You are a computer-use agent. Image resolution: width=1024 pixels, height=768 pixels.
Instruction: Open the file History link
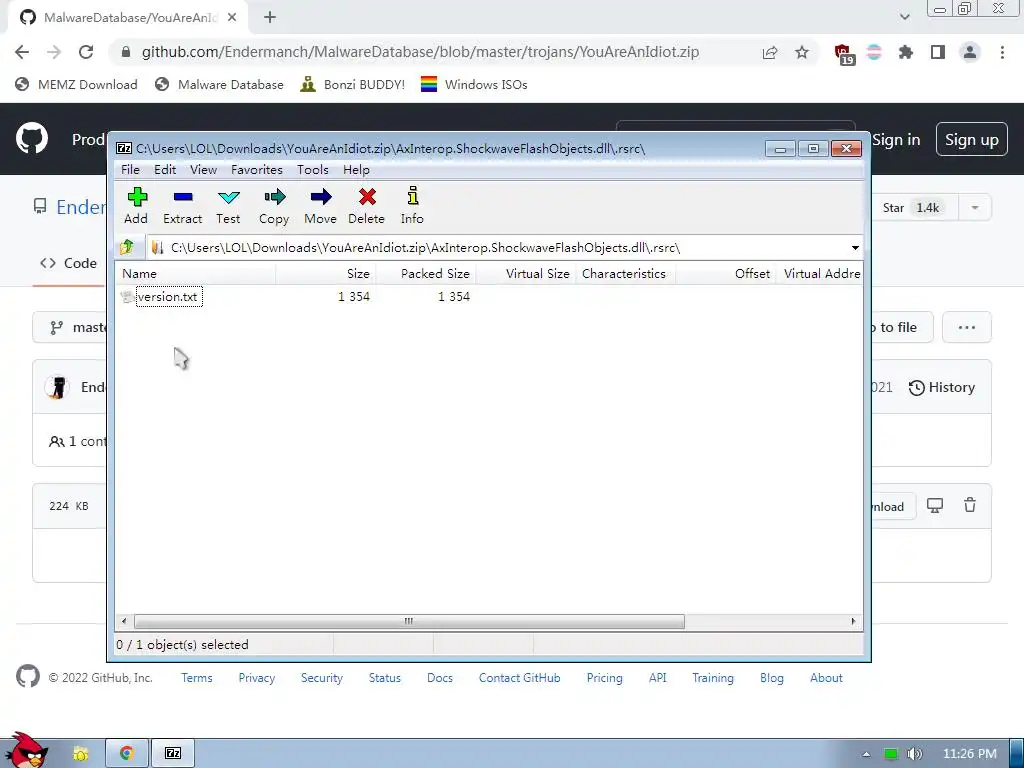coord(942,387)
